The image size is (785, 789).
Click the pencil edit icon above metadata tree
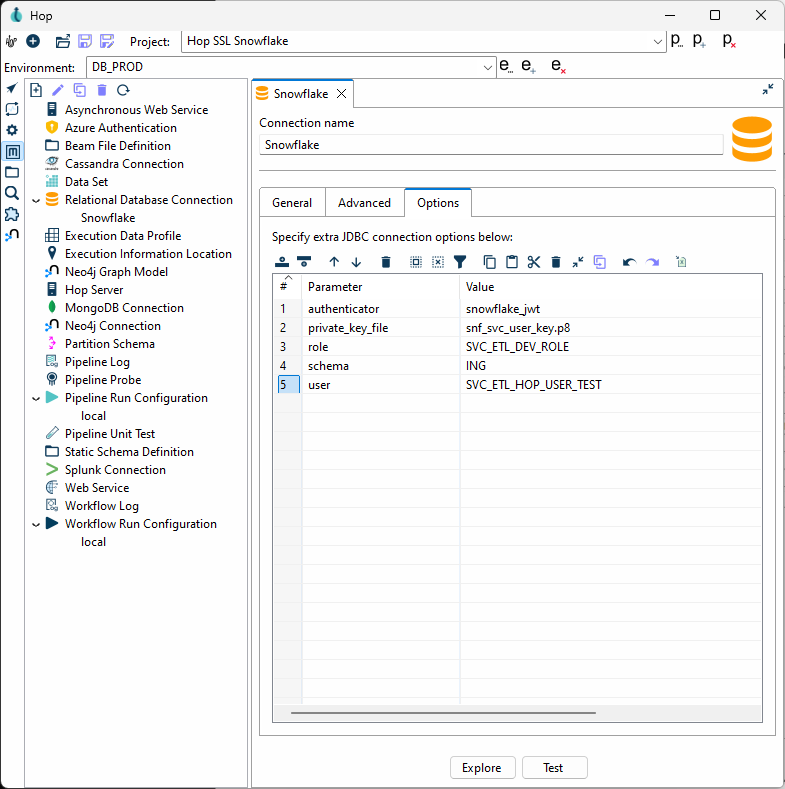click(x=58, y=90)
